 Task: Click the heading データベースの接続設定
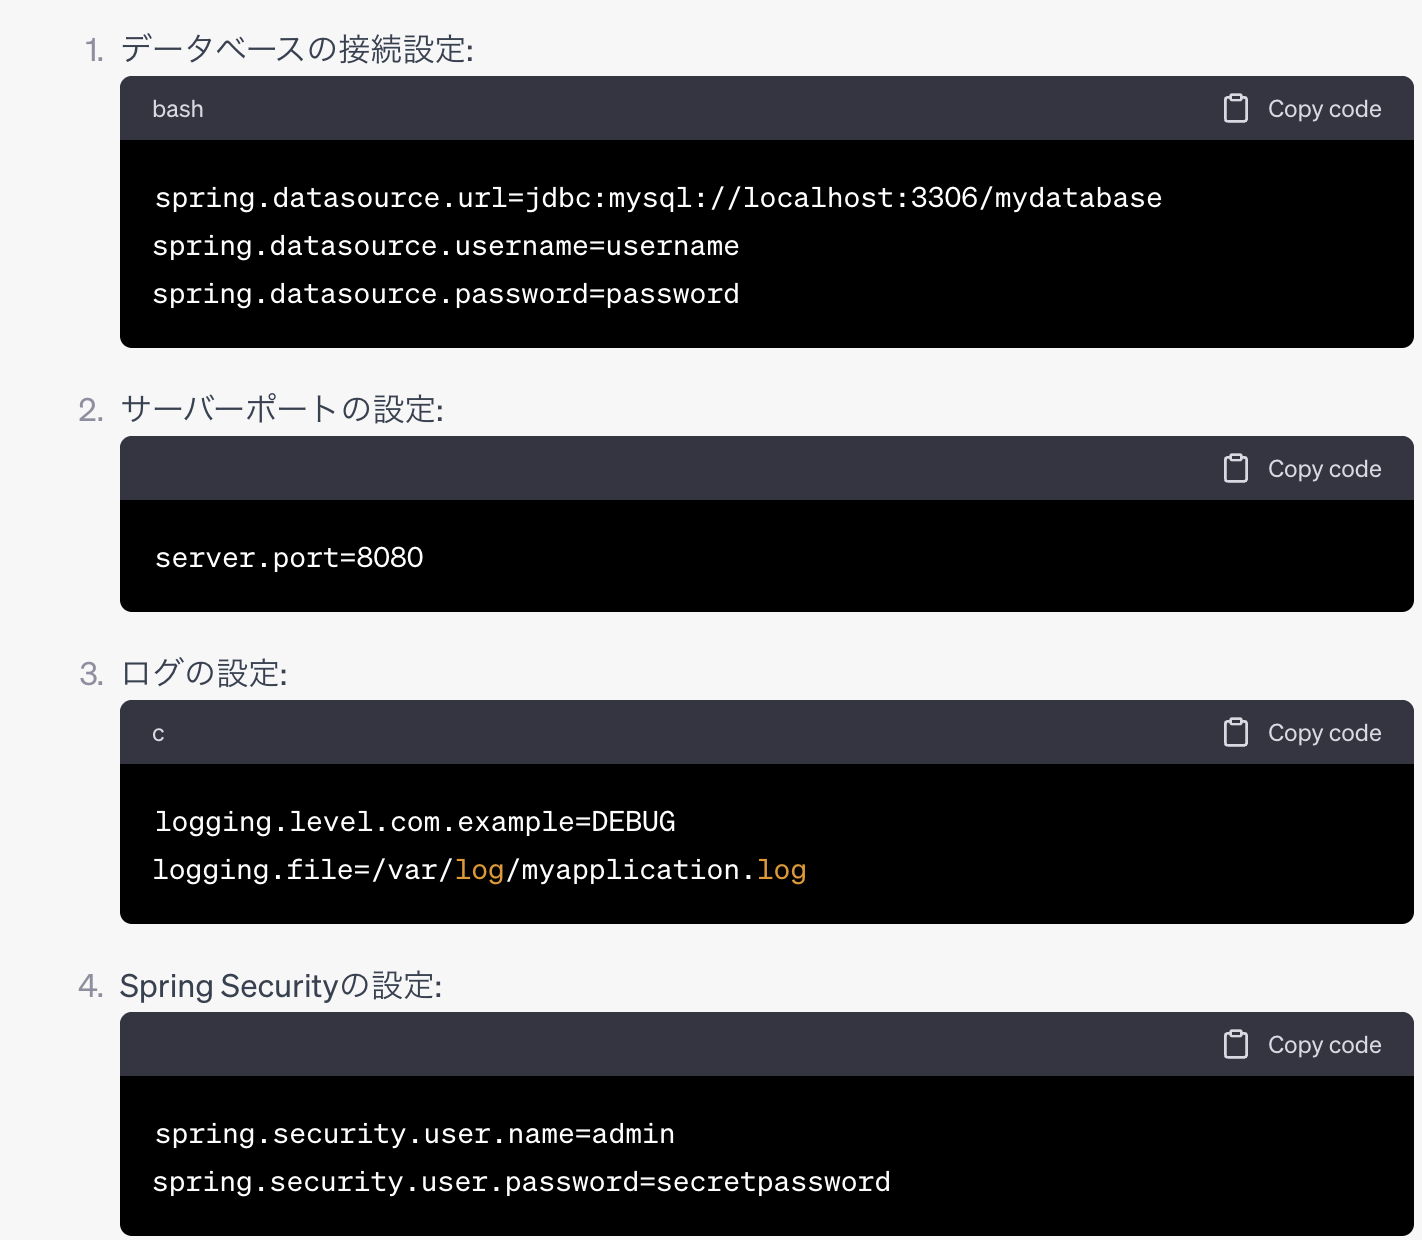coord(298,48)
